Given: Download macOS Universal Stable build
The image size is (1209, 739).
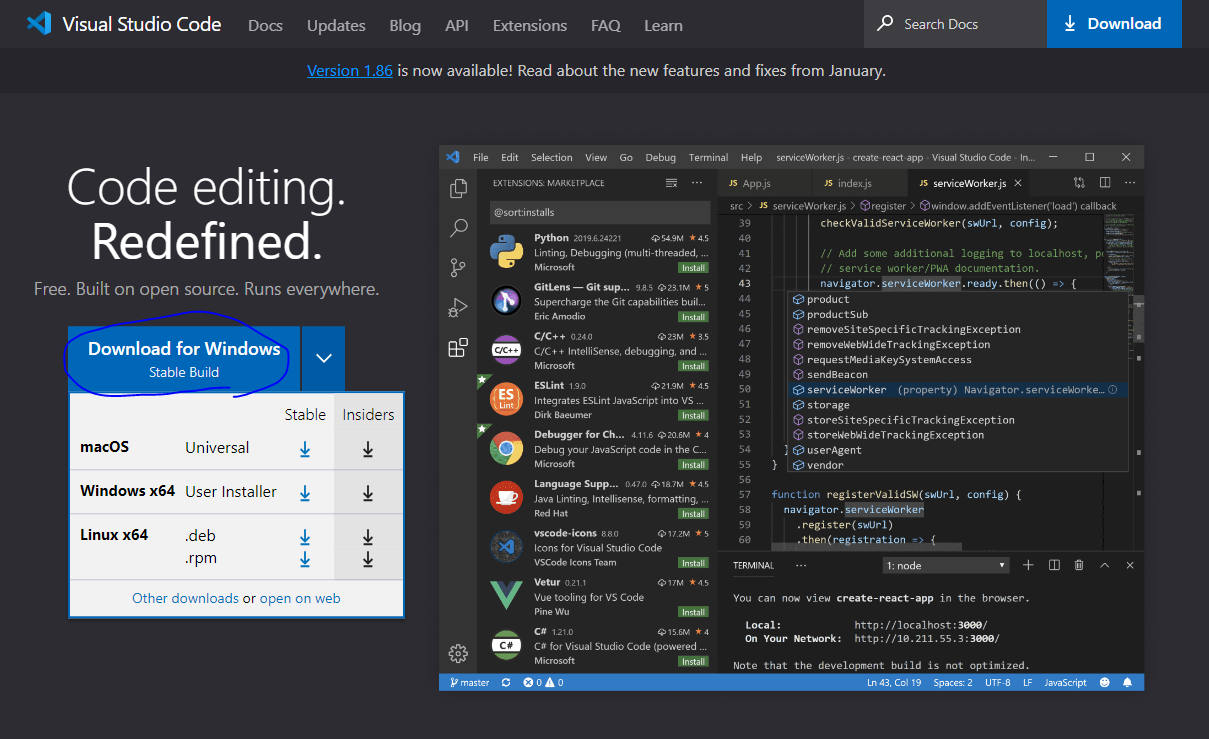Looking at the screenshot, I should coord(305,449).
